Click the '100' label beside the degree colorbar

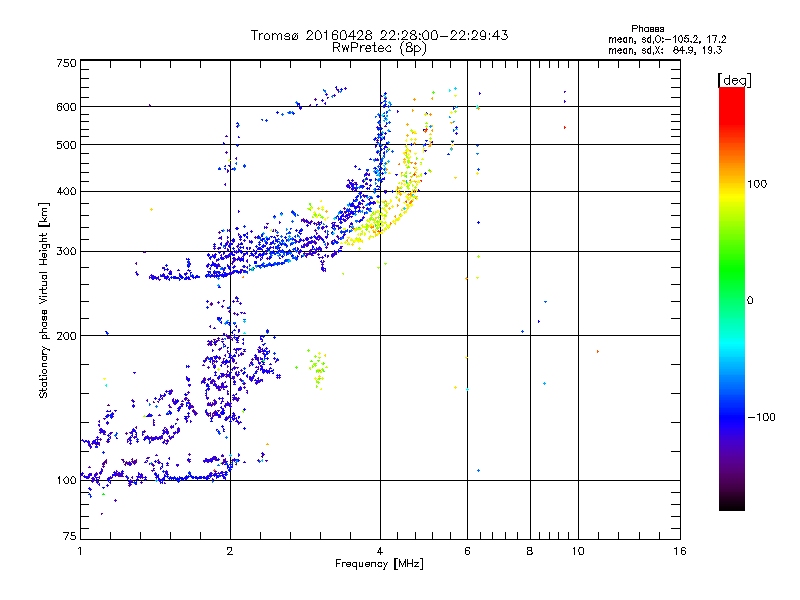click(x=757, y=184)
